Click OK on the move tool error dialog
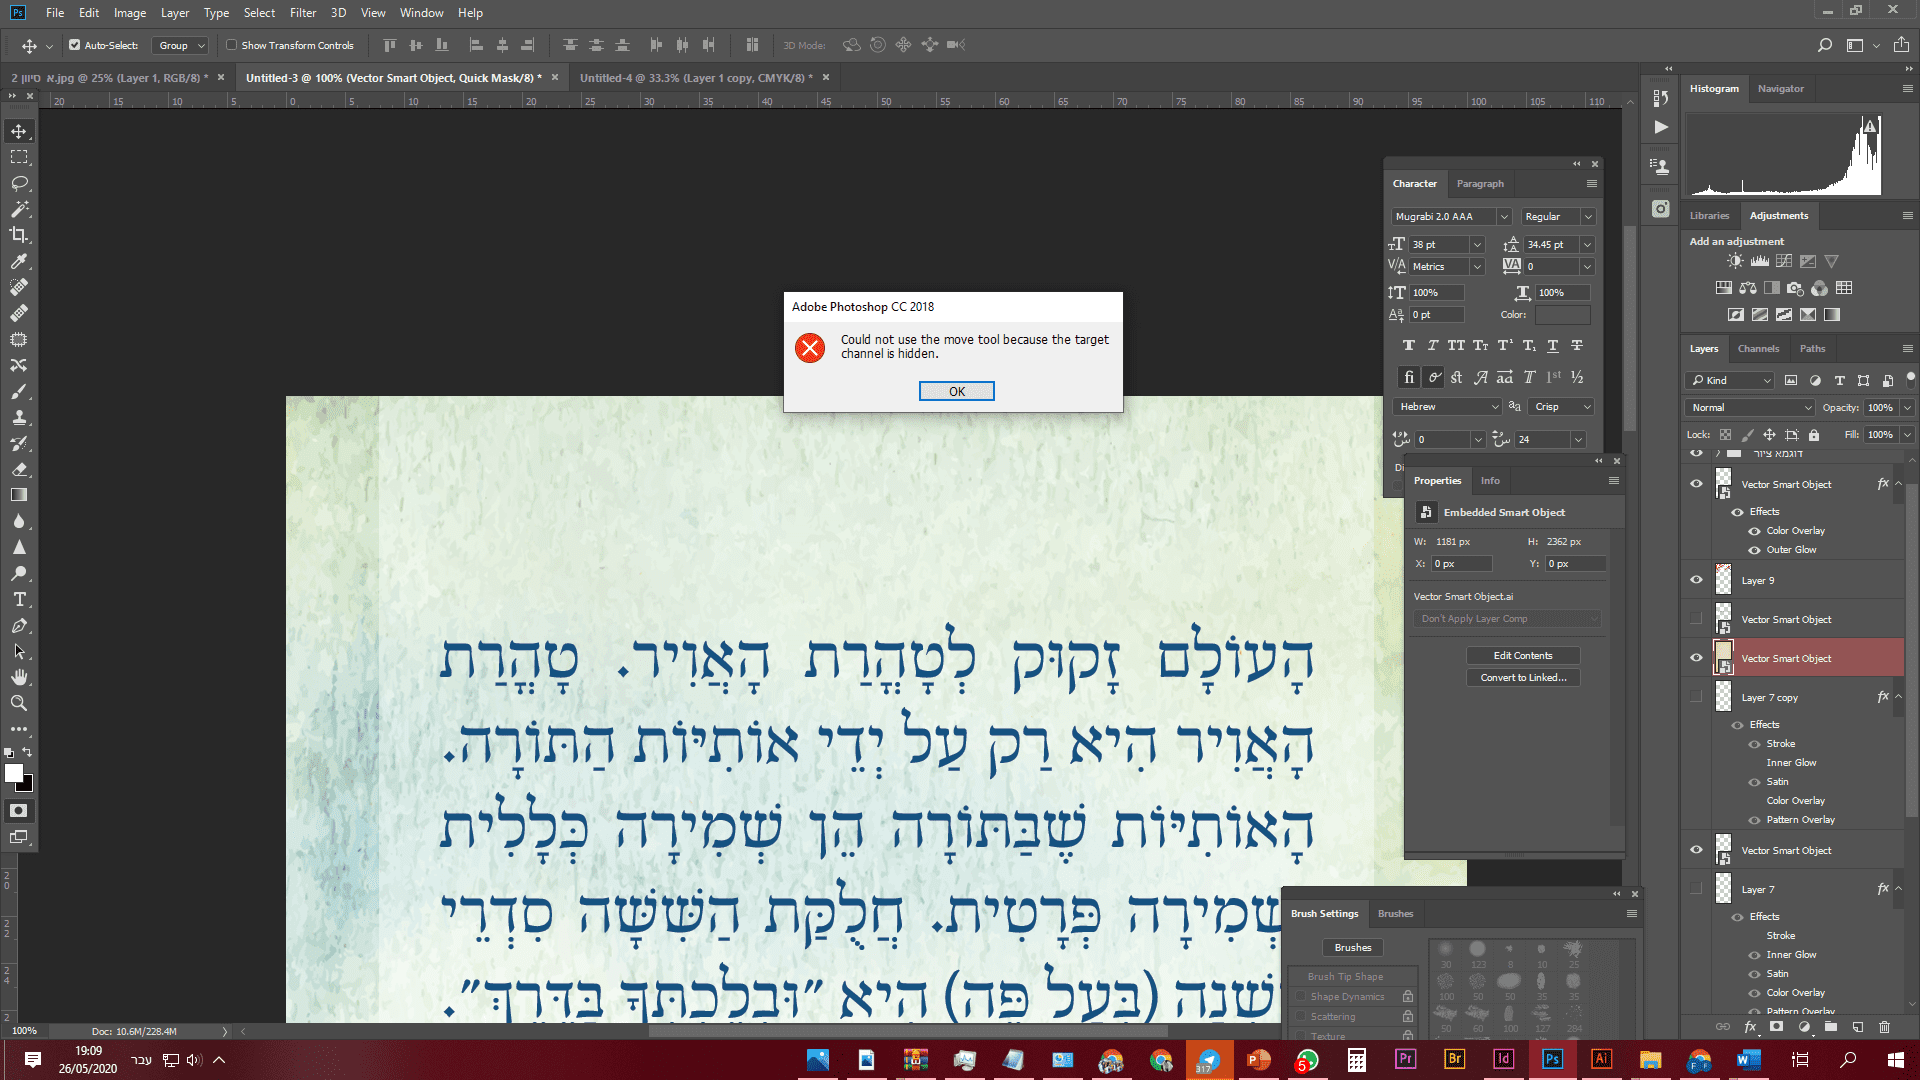The image size is (1920, 1080). 956,391
